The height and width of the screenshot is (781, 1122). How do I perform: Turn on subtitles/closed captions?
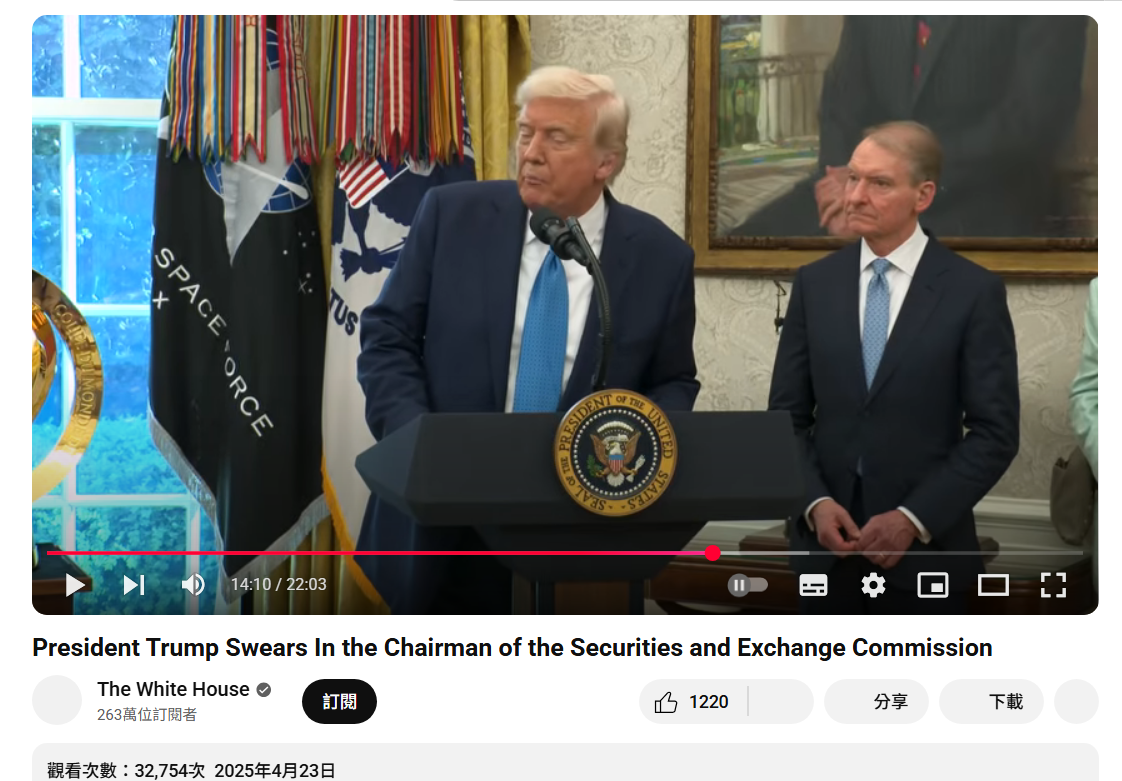tap(814, 585)
